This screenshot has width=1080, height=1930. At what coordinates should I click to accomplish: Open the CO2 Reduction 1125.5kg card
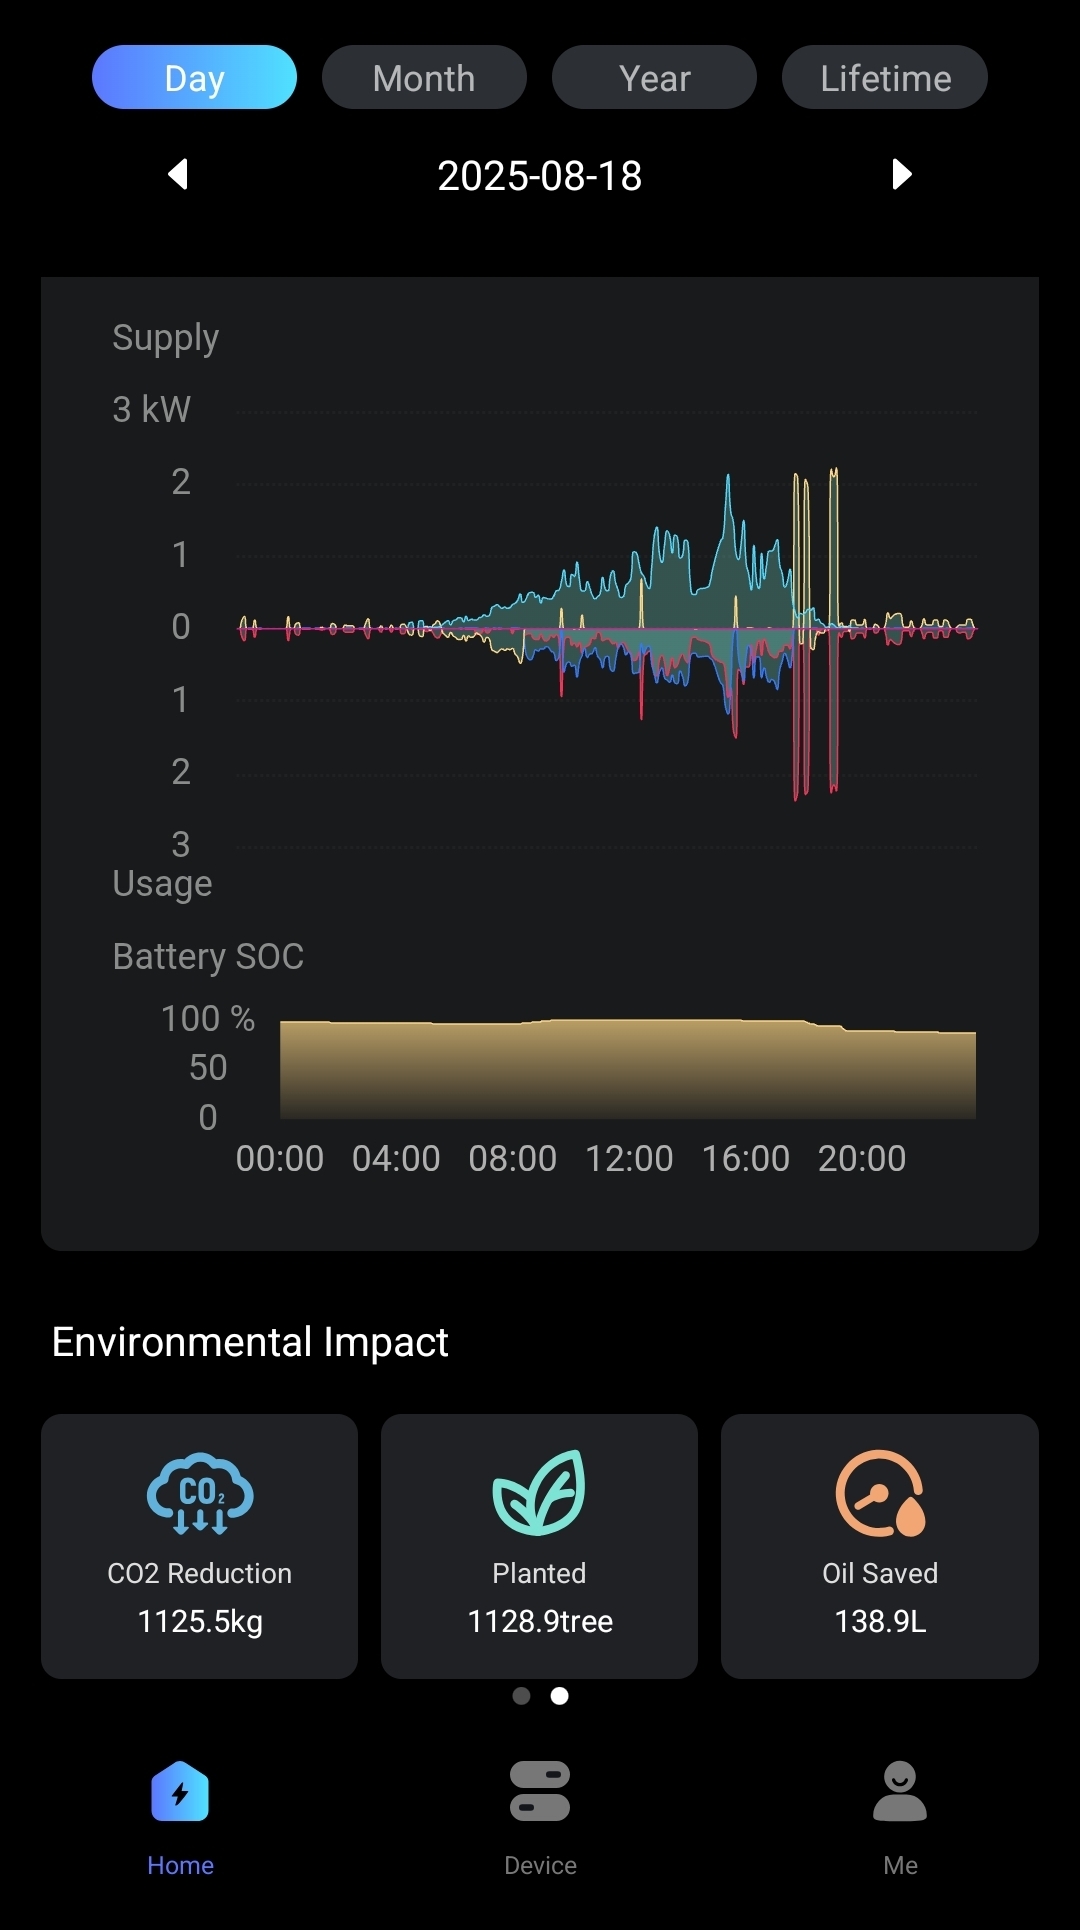[x=199, y=1546]
